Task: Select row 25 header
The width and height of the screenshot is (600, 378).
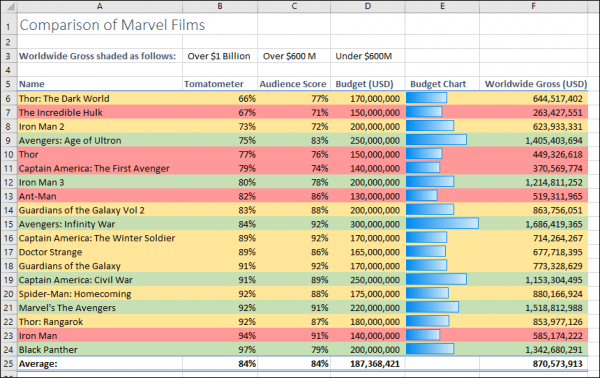Action: (x=8, y=363)
